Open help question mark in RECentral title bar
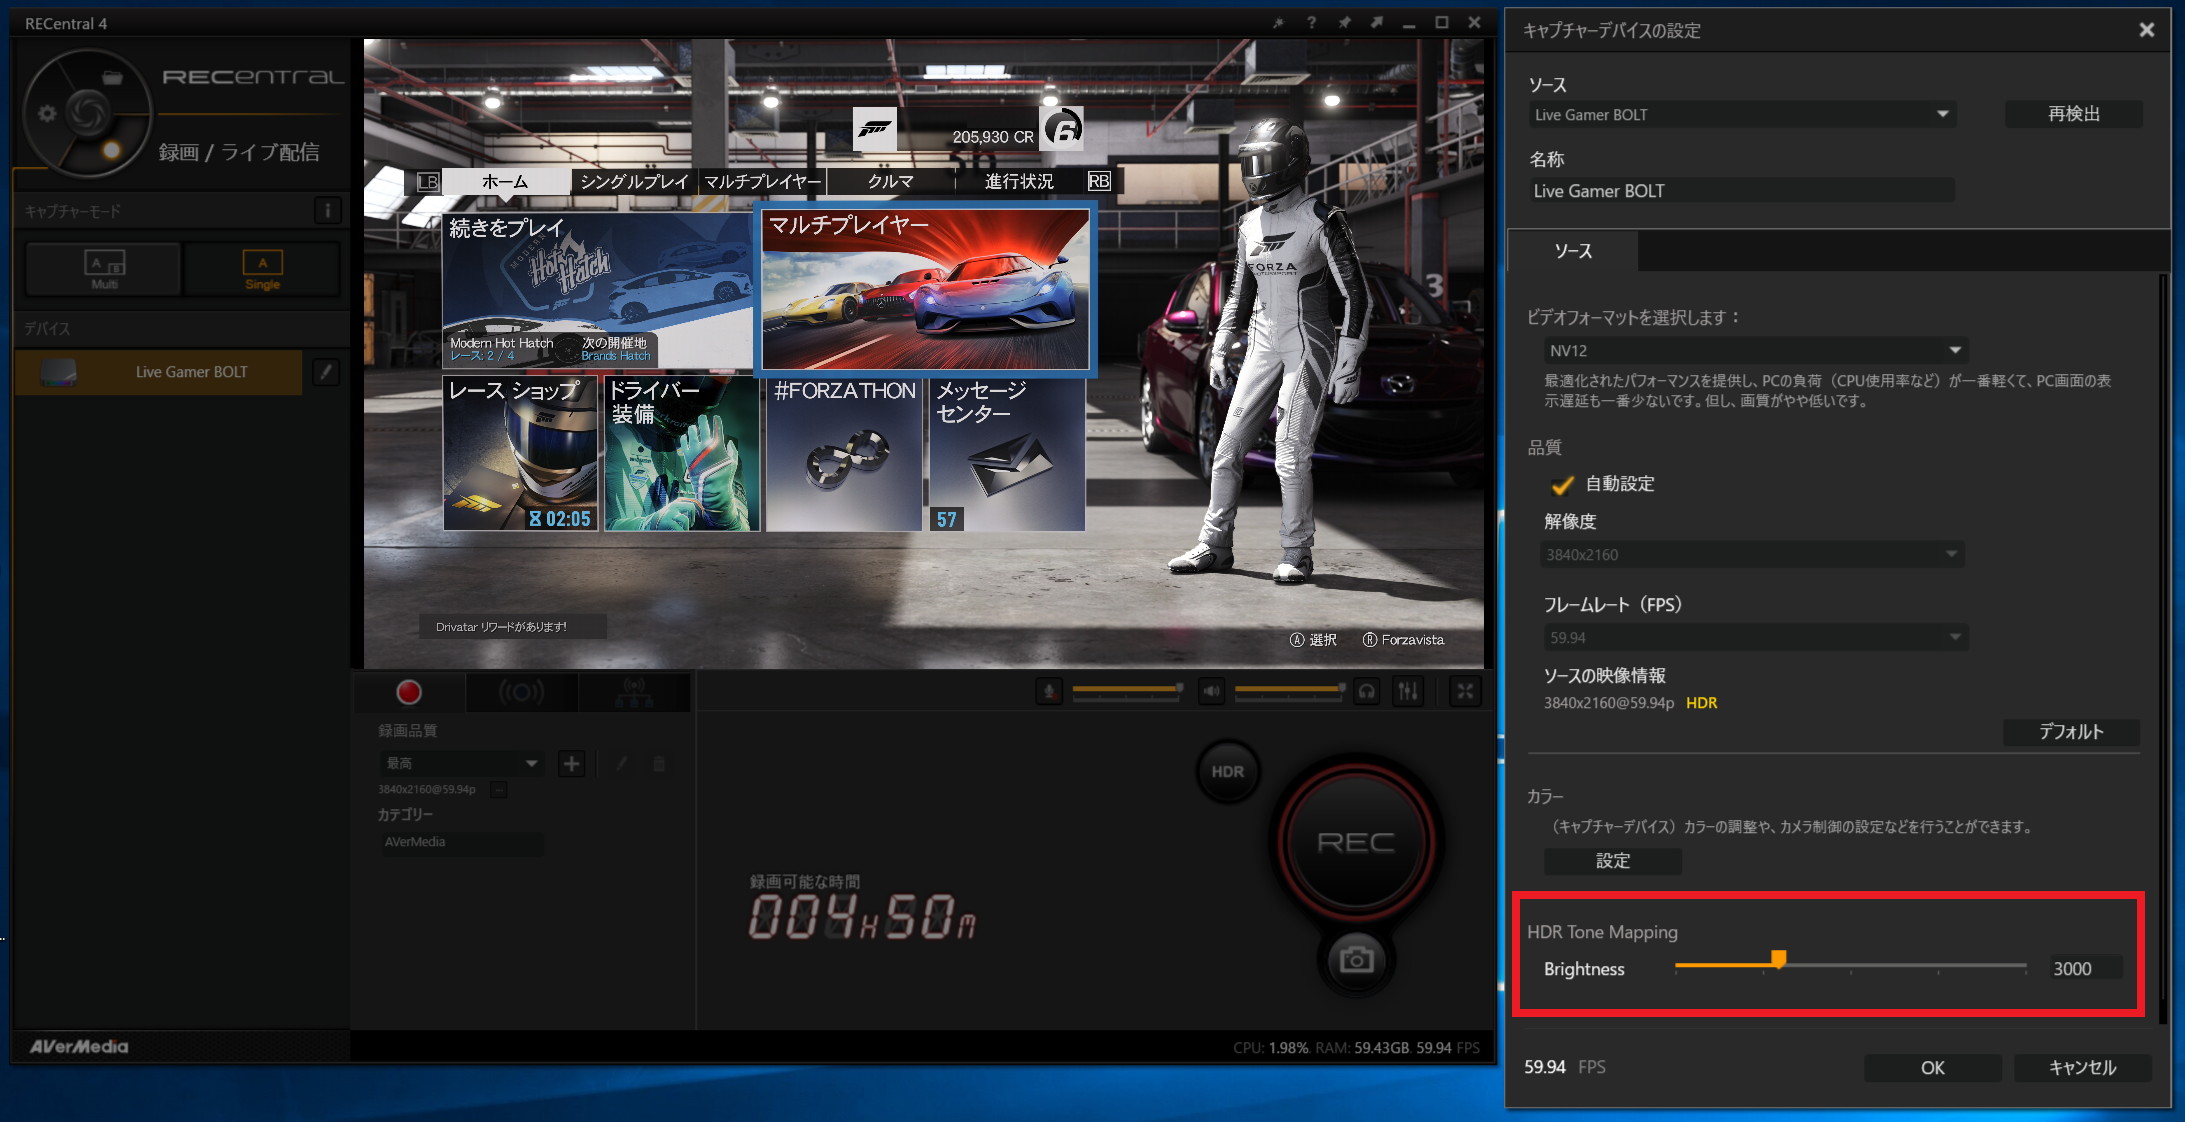The image size is (2185, 1122). pos(1311,23)
